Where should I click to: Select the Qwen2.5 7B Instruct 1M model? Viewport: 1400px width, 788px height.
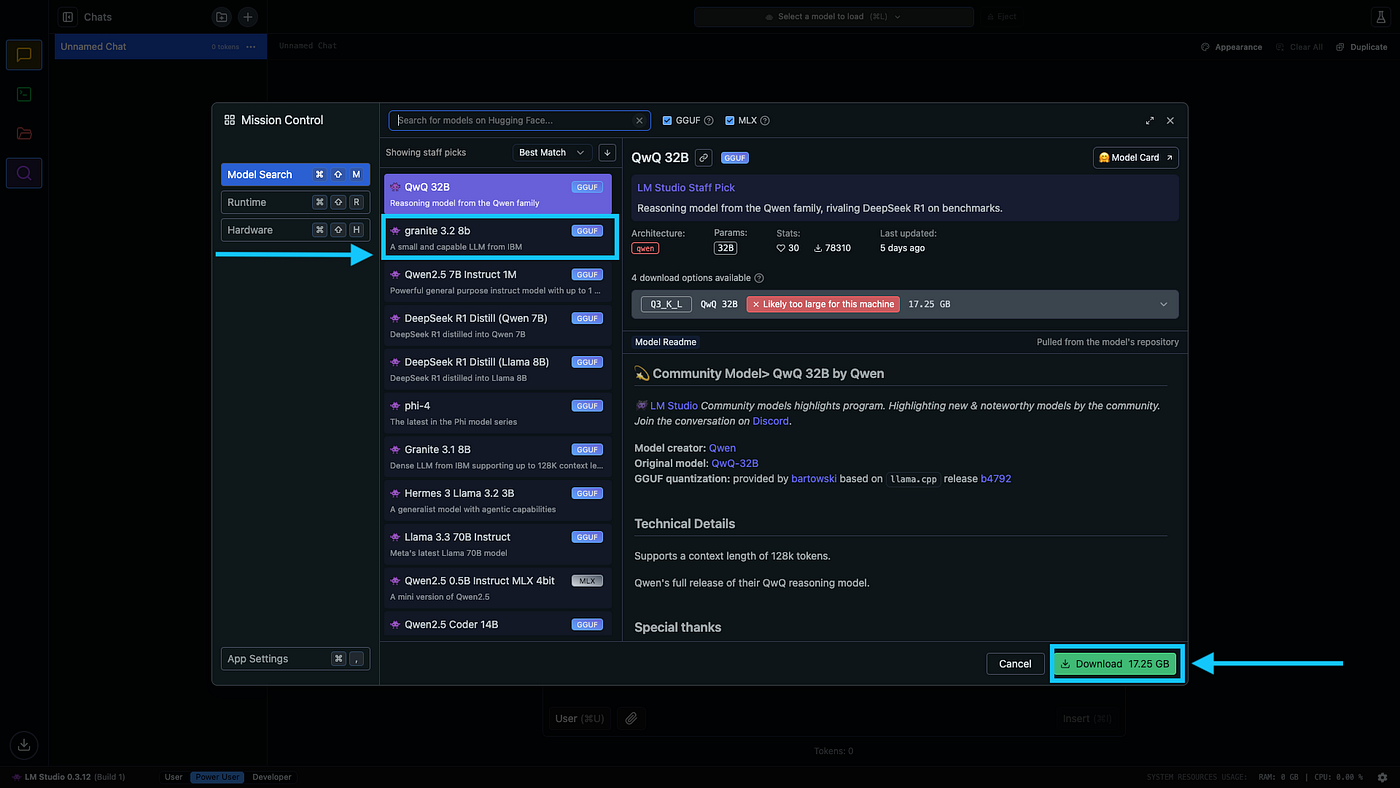pos(498,282)
